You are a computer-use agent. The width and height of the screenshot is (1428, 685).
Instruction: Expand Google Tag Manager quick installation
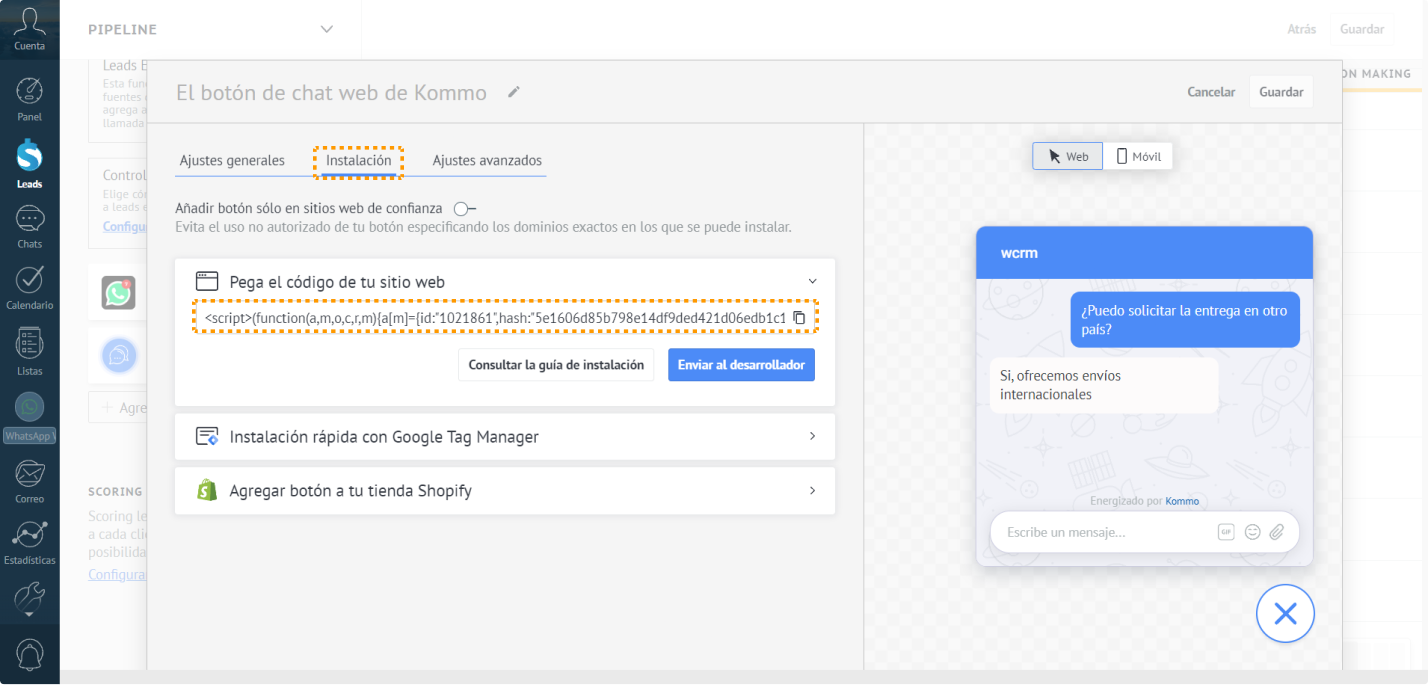pyautogui.click(x=812, y=436)
